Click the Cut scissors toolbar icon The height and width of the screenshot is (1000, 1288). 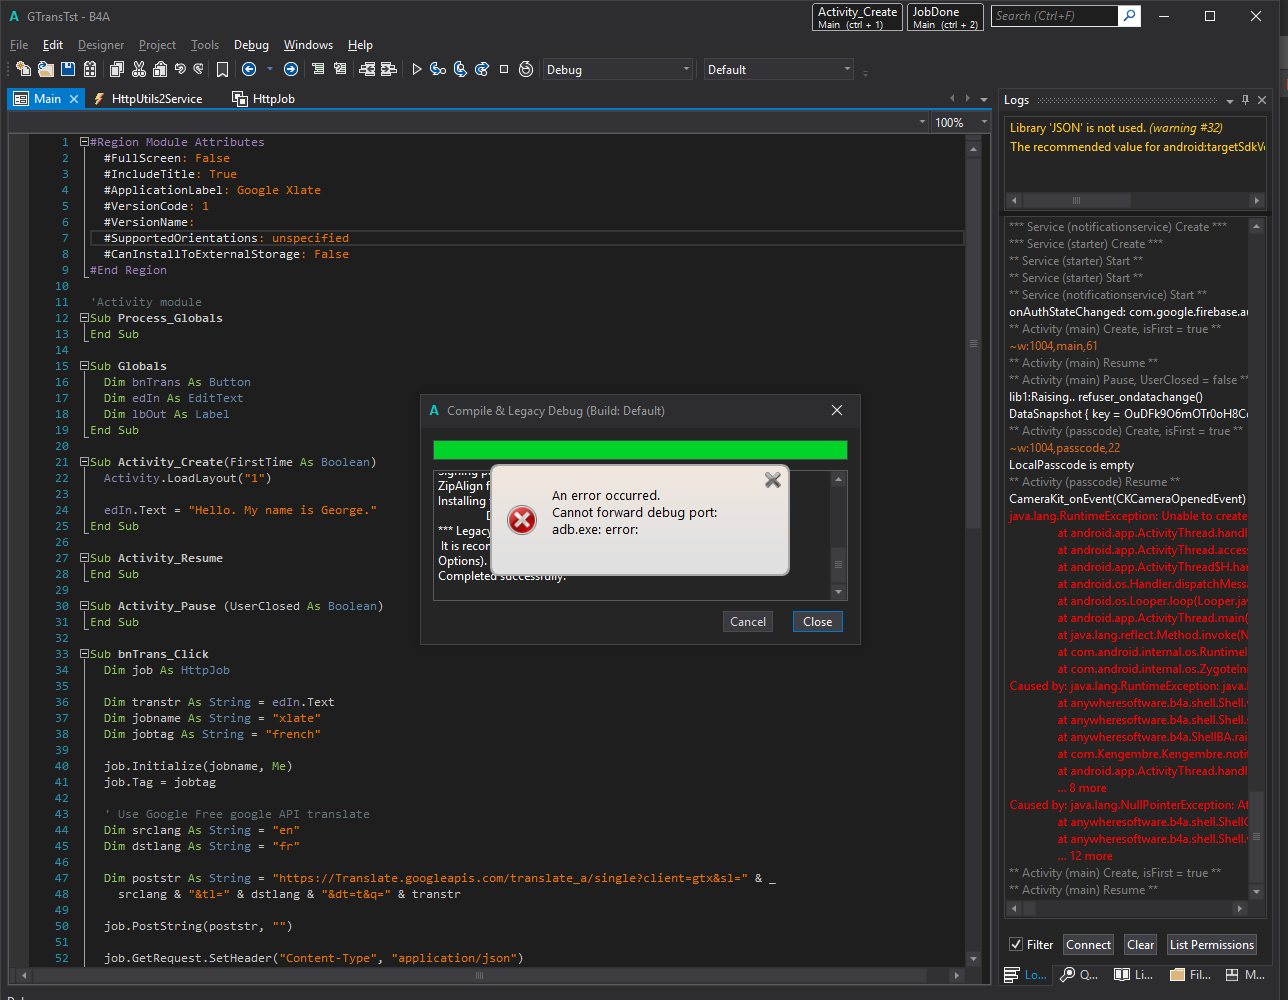click(138, 69)
